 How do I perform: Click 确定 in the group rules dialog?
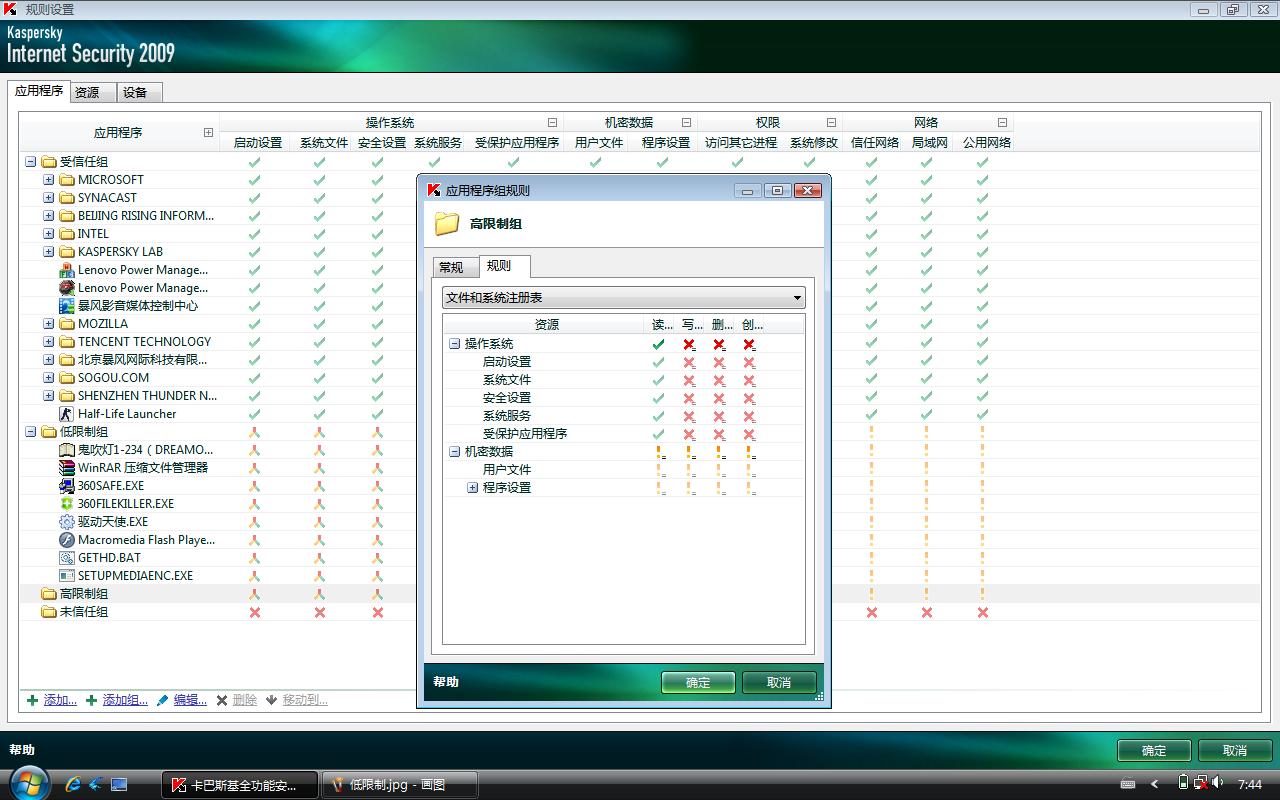click(x=697, y=682)
